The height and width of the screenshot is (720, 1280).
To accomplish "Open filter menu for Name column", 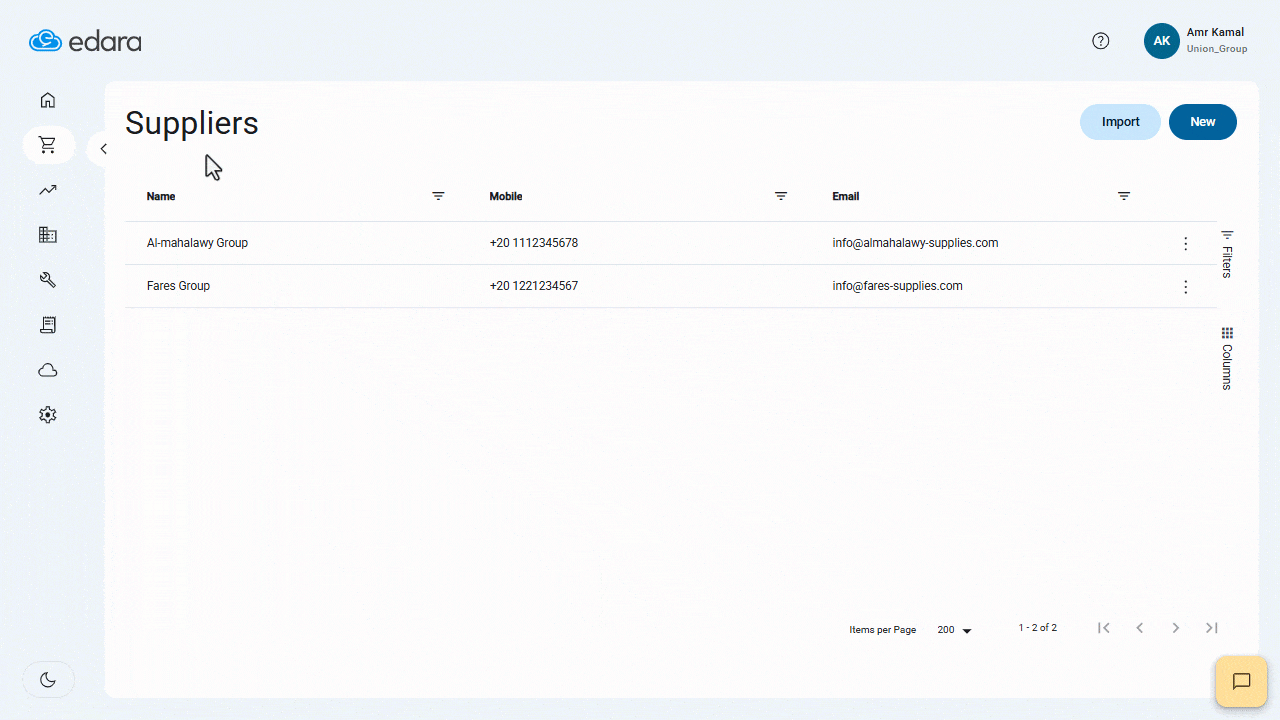I will [x=438, y=196].
